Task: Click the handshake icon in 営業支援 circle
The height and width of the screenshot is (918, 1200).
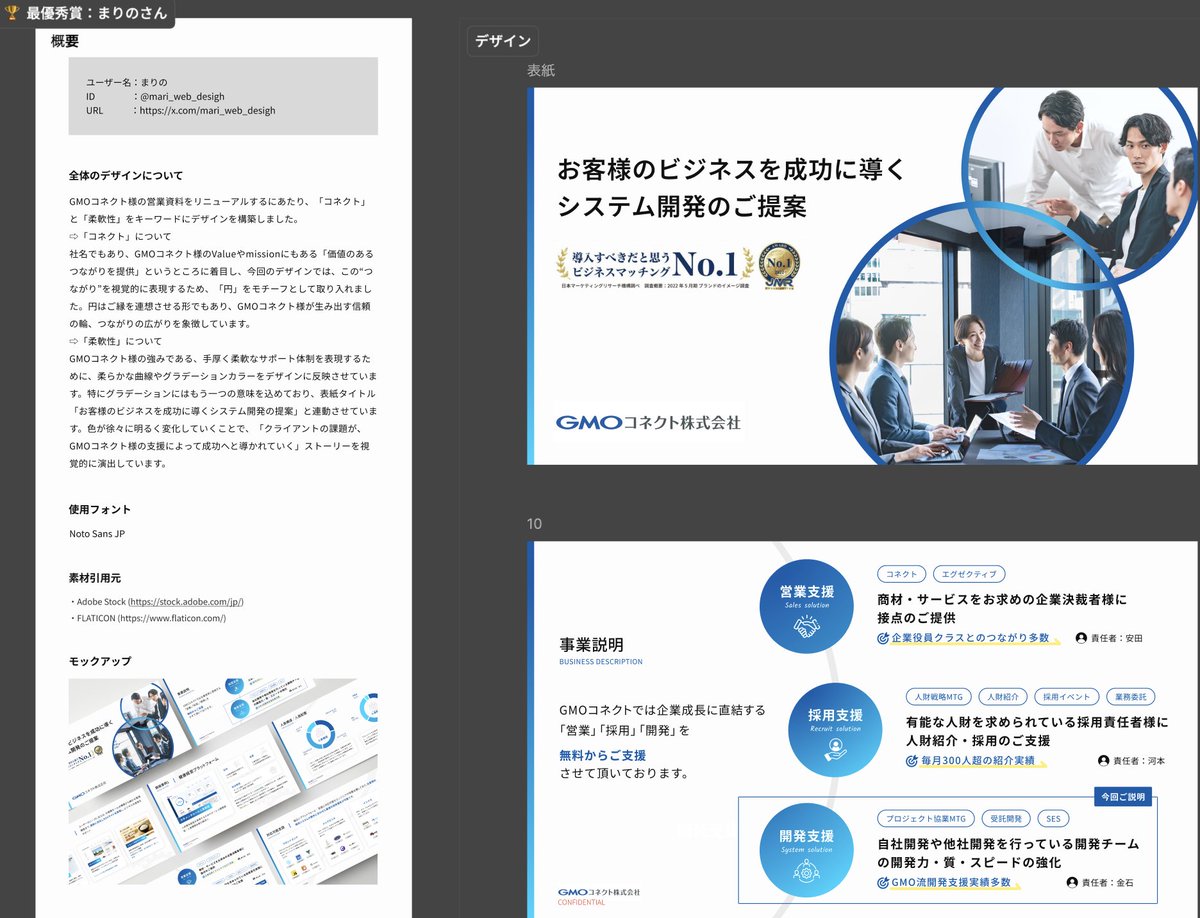Action: coord(806,627)
